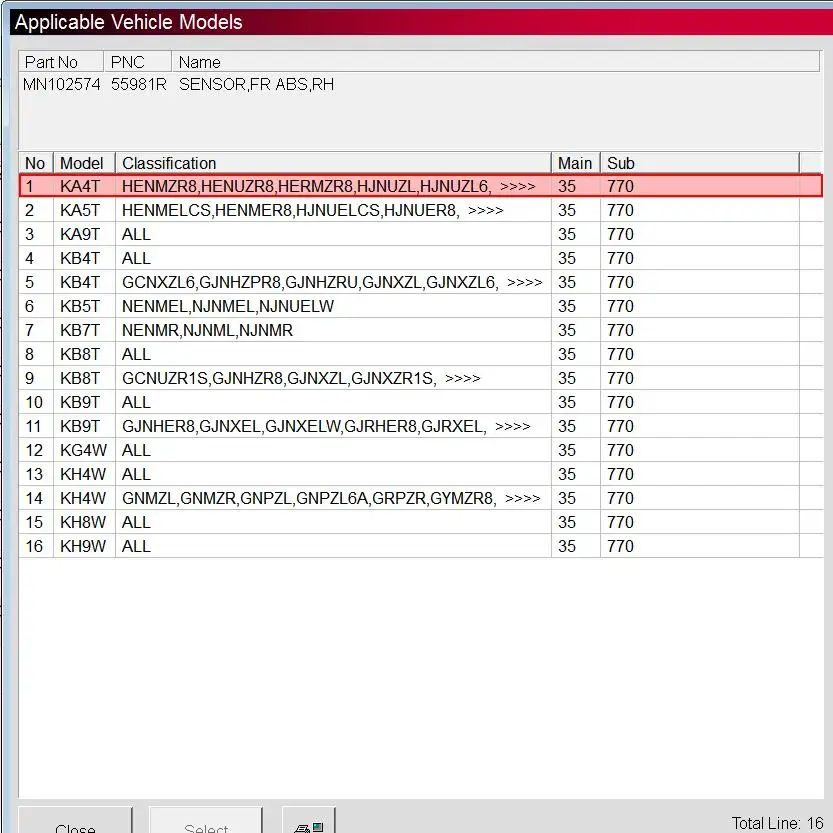833x833 pixels.
Task: Pick the KB8T row starting GCNUZR1S
Action: 421,378
